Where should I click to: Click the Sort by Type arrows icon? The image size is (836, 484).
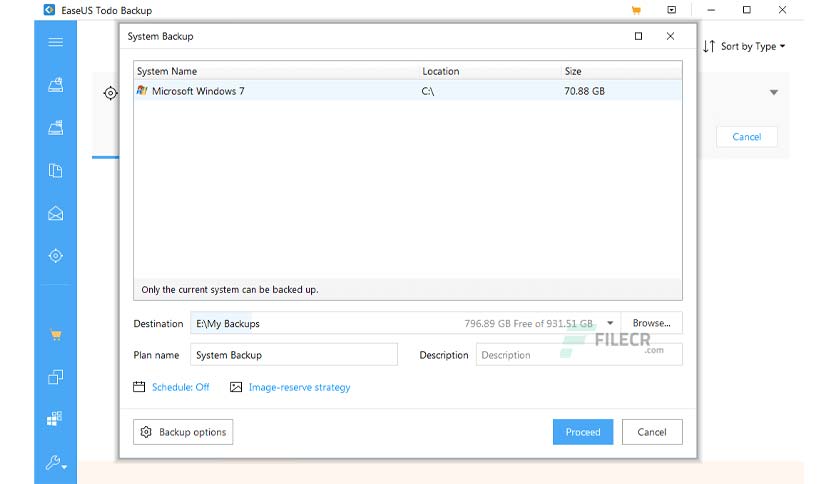coord(709,46)
